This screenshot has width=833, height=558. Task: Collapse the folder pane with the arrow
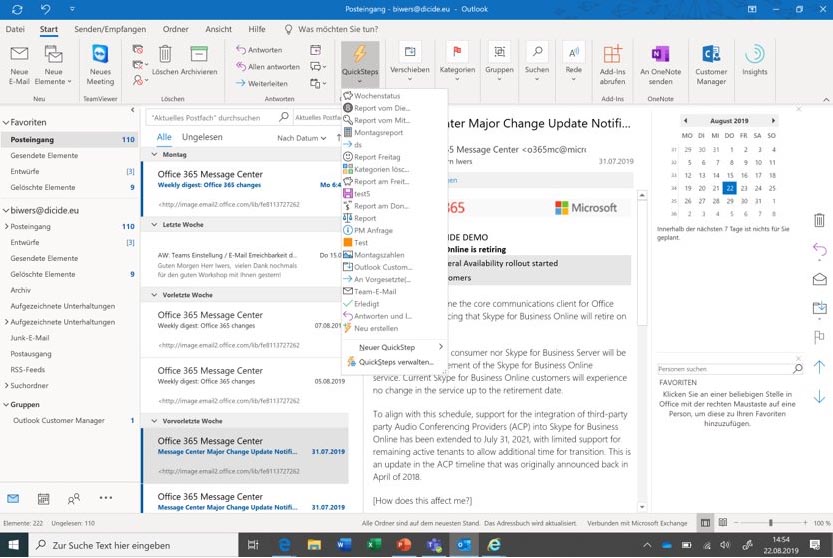coord(132,110)
